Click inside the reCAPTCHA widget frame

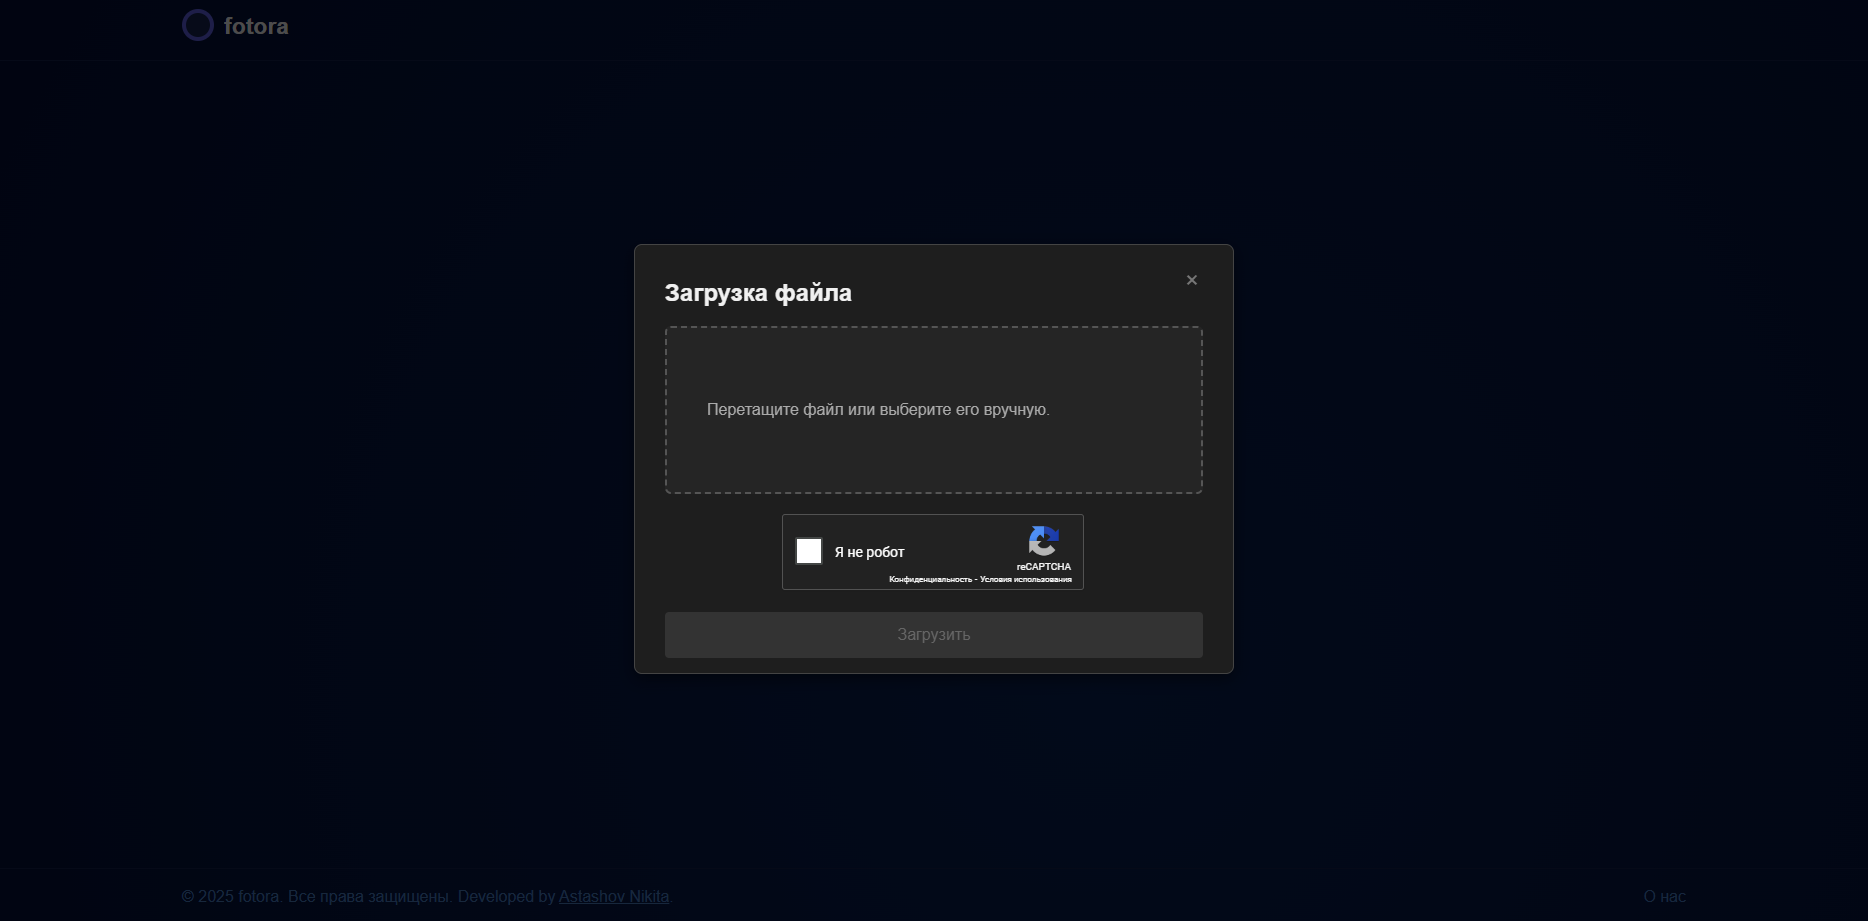(933, 552)
